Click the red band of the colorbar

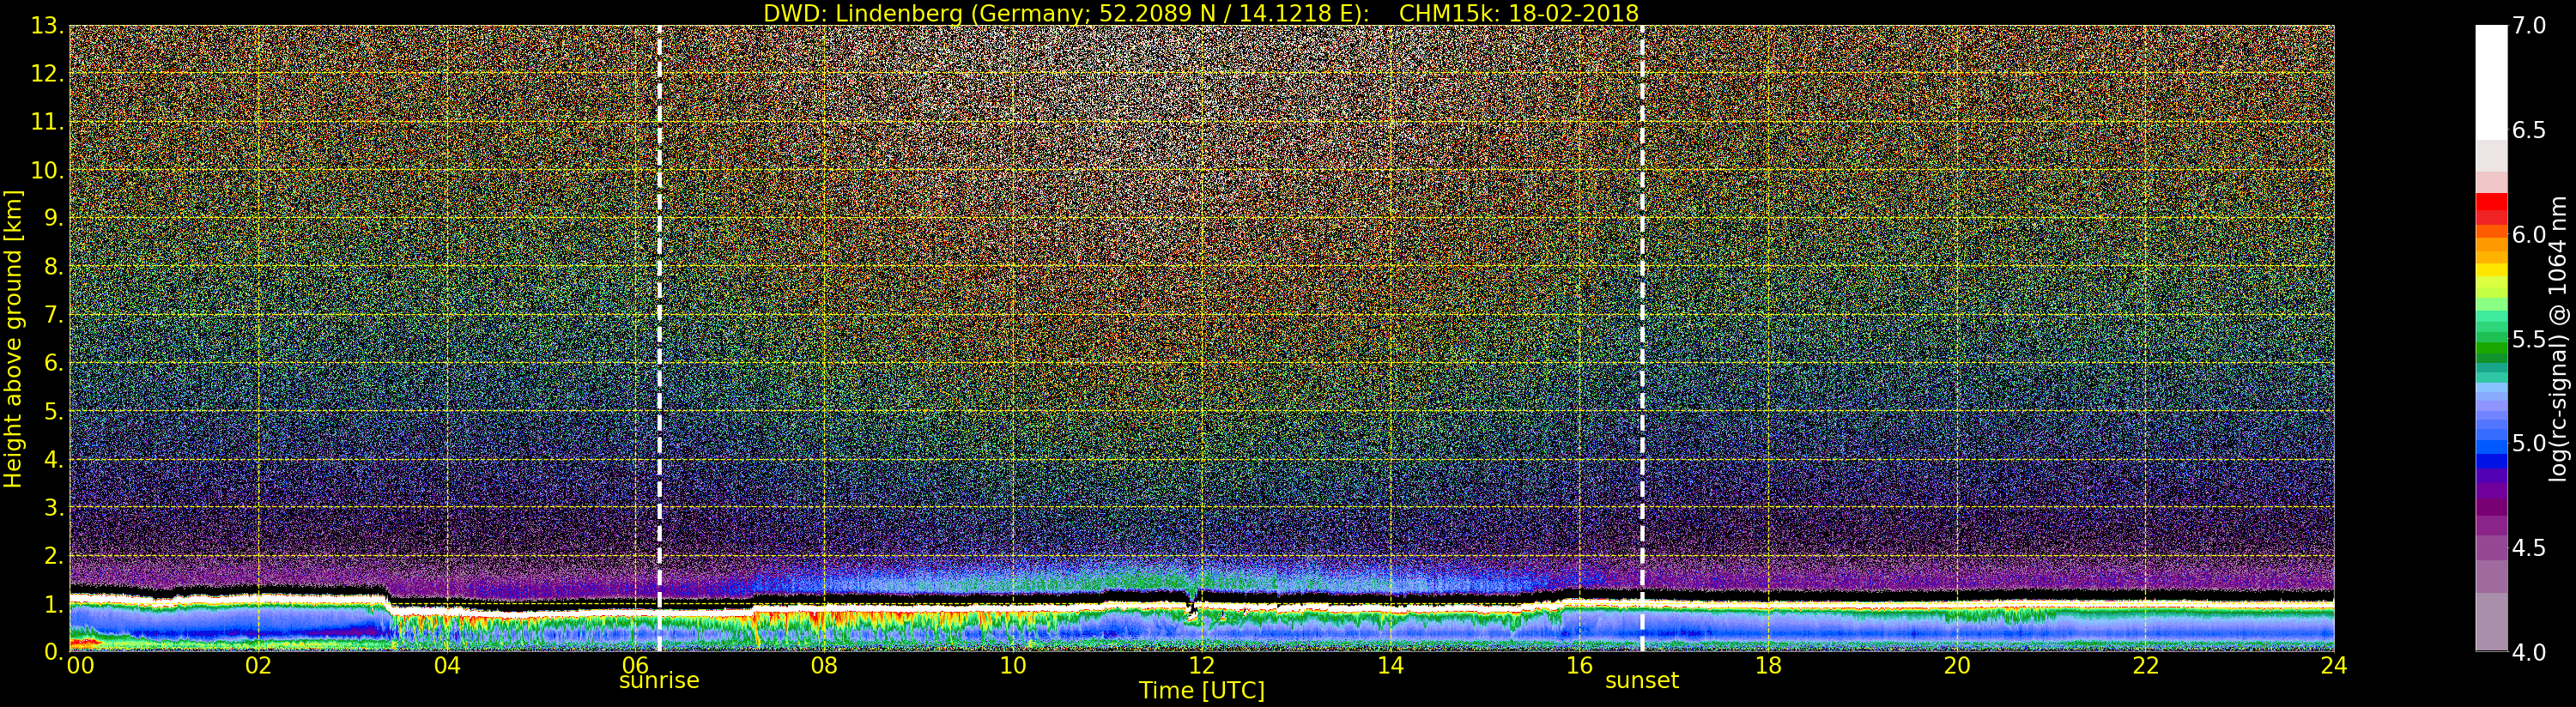pyautogui.click(x=2491, y=205)
